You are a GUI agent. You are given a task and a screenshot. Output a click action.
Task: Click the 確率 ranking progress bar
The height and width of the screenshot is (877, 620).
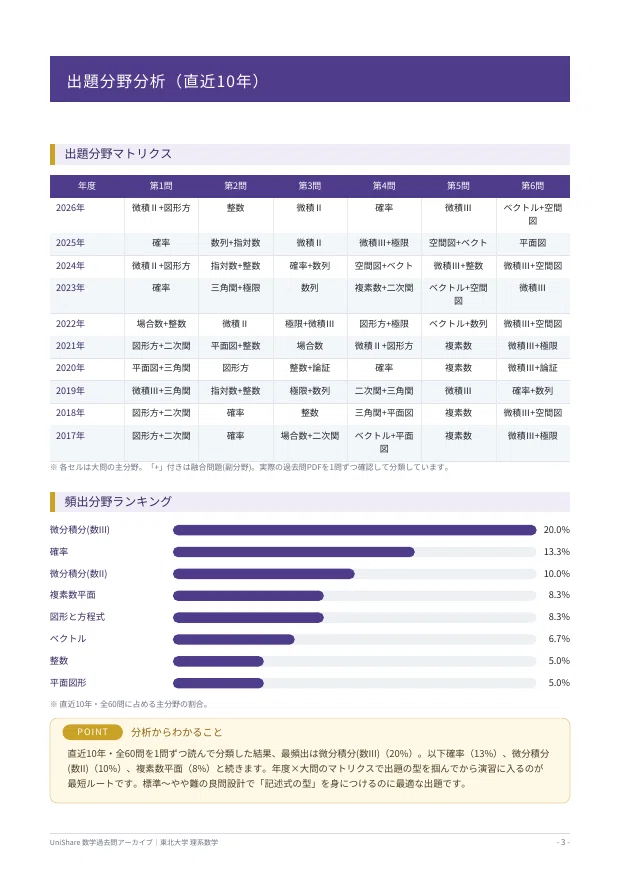pos(354,552)
